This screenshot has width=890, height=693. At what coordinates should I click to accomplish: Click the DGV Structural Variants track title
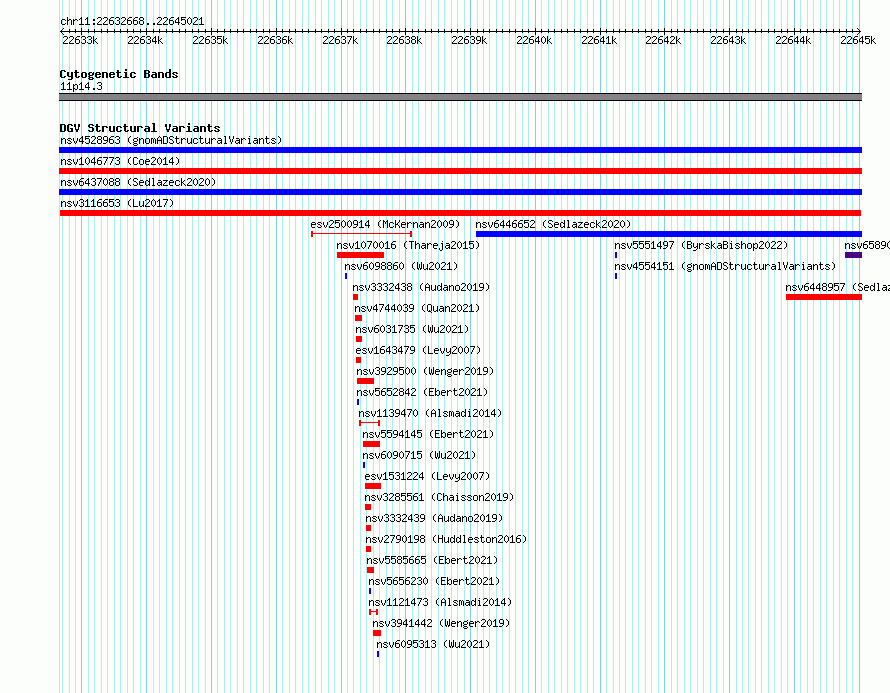[140, 128]
